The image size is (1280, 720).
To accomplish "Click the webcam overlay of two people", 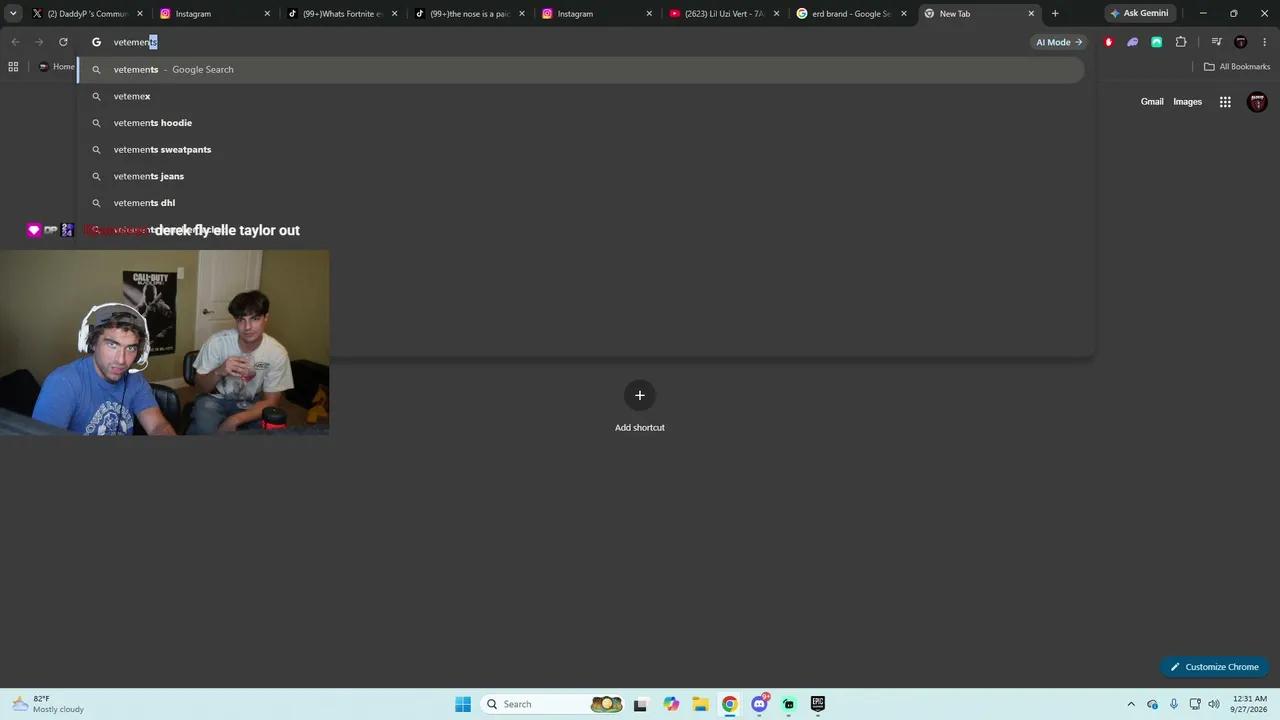I will (164, 342).
